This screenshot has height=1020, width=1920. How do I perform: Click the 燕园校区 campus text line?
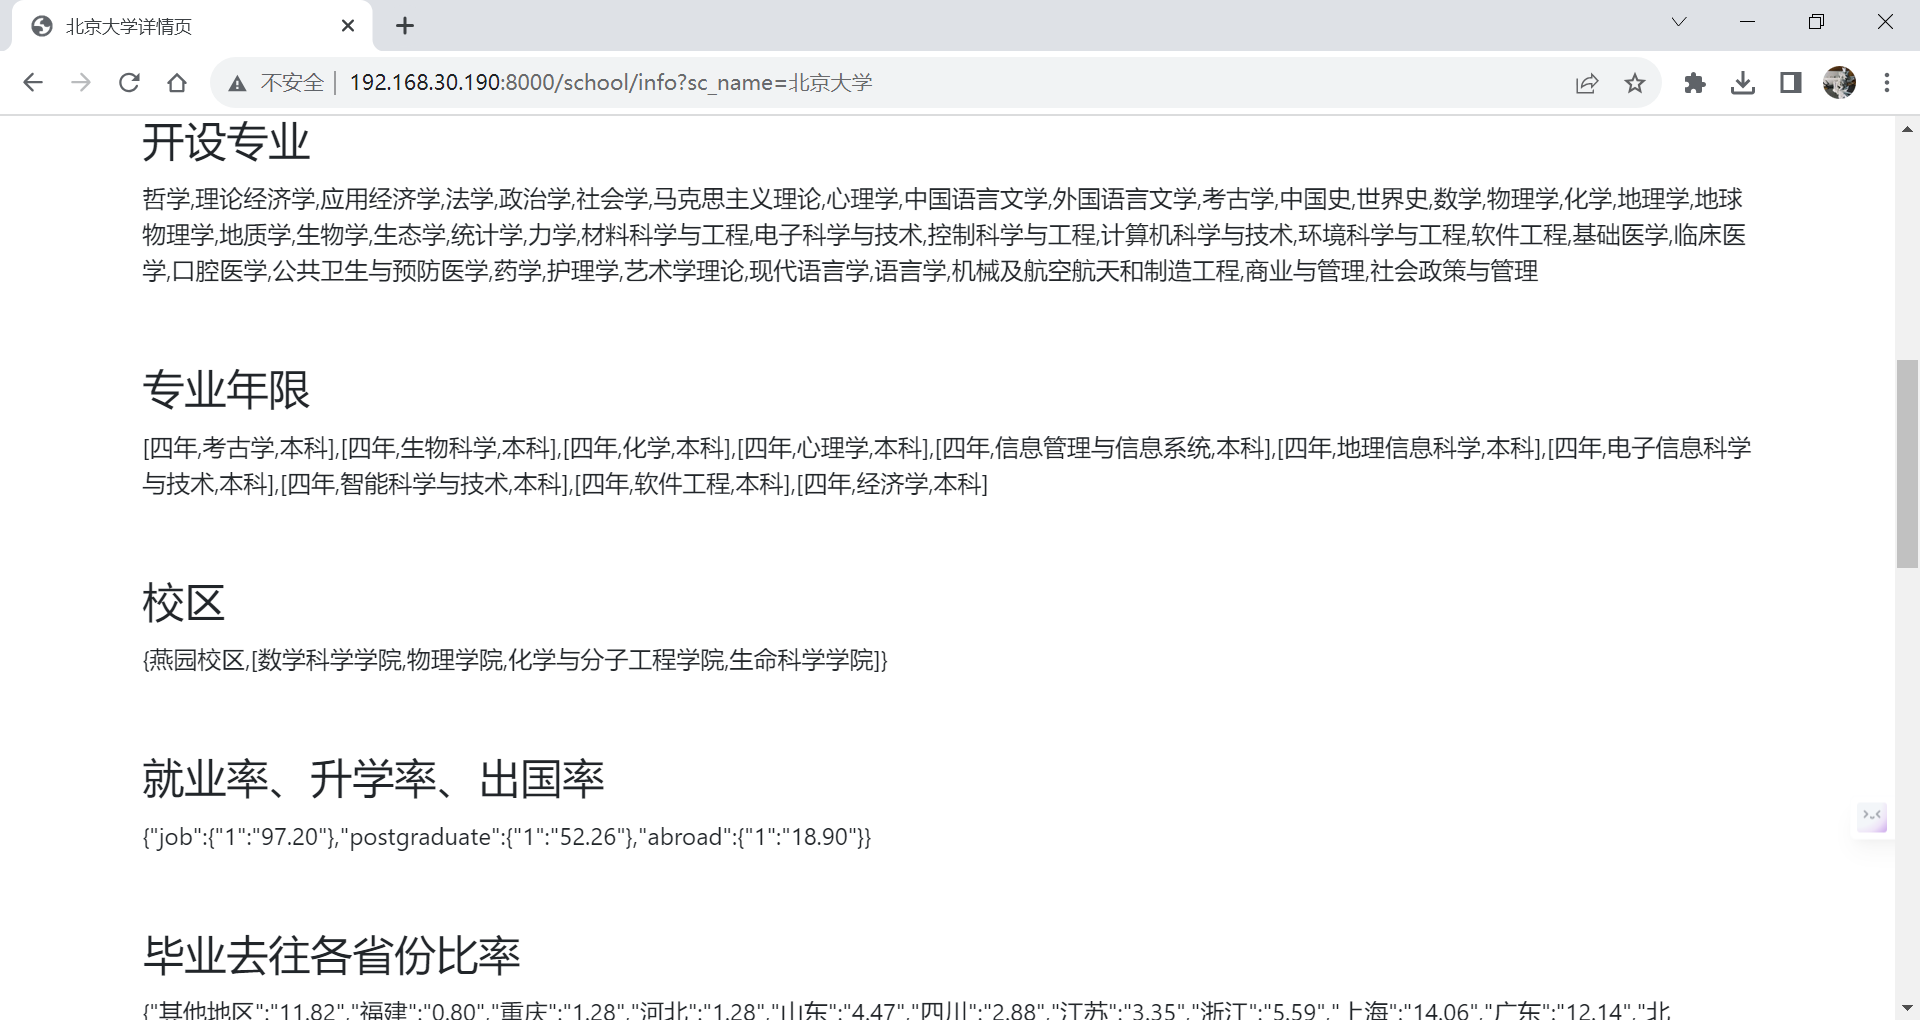click(515, 660)
